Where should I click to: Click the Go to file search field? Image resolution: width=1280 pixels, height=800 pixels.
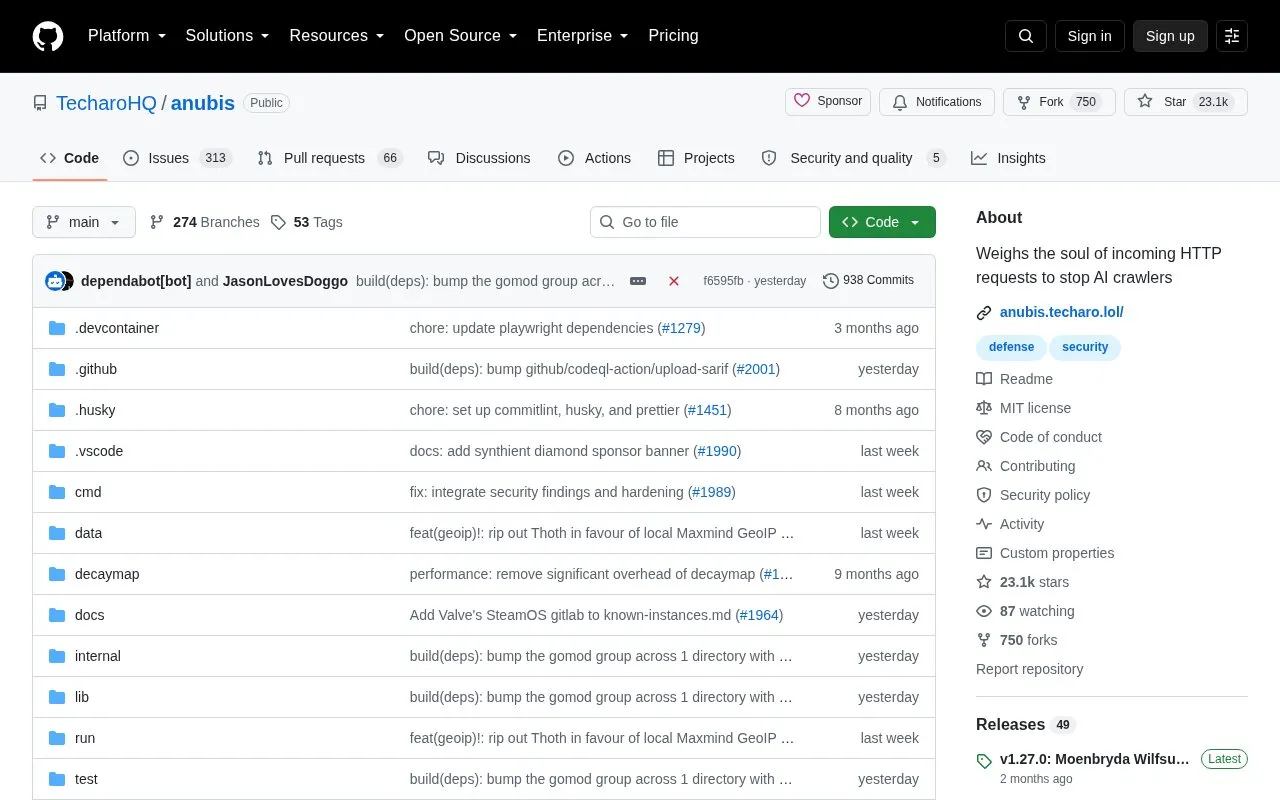(705, 222)
